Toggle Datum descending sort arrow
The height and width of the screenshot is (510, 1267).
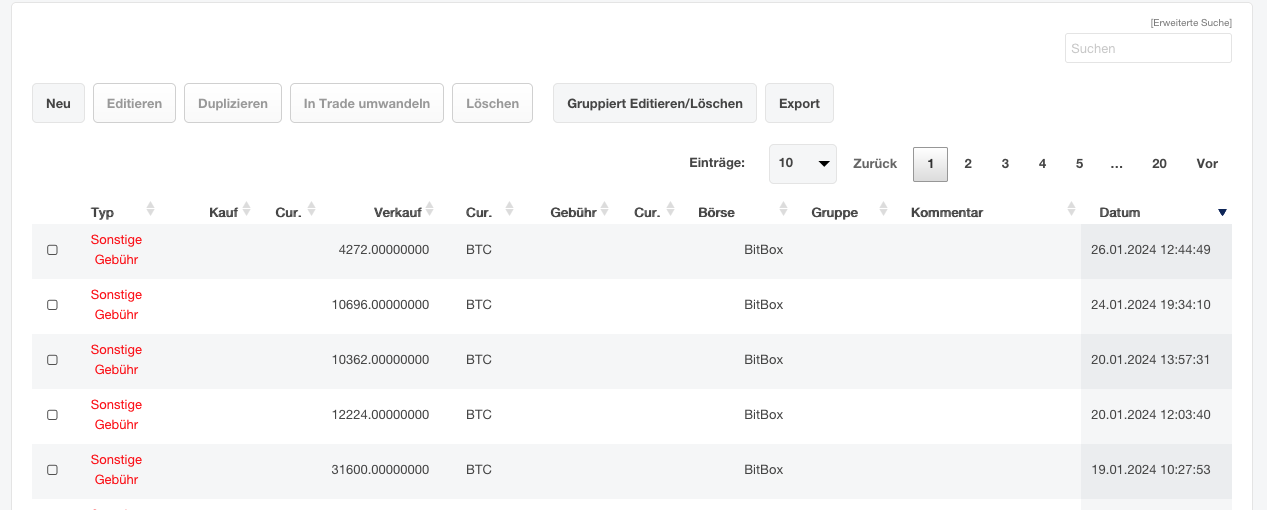coord(1222,212)
